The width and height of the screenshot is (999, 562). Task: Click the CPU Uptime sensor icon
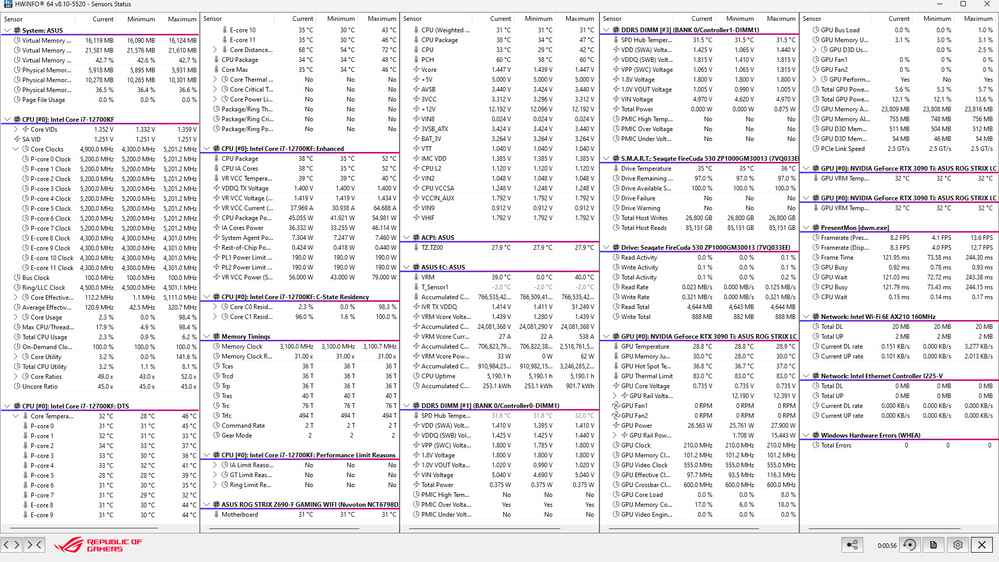416,376
